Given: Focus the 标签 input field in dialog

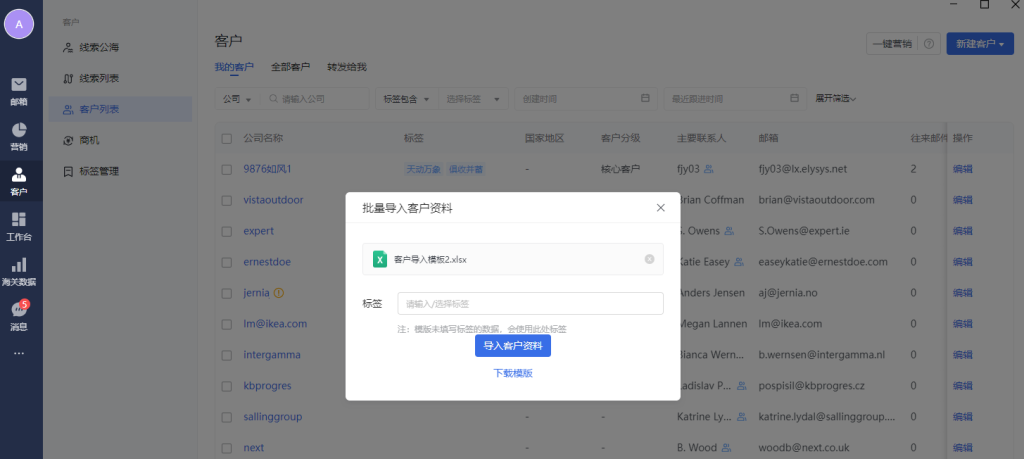Looking at the screenshot, I should click(530, 303).
